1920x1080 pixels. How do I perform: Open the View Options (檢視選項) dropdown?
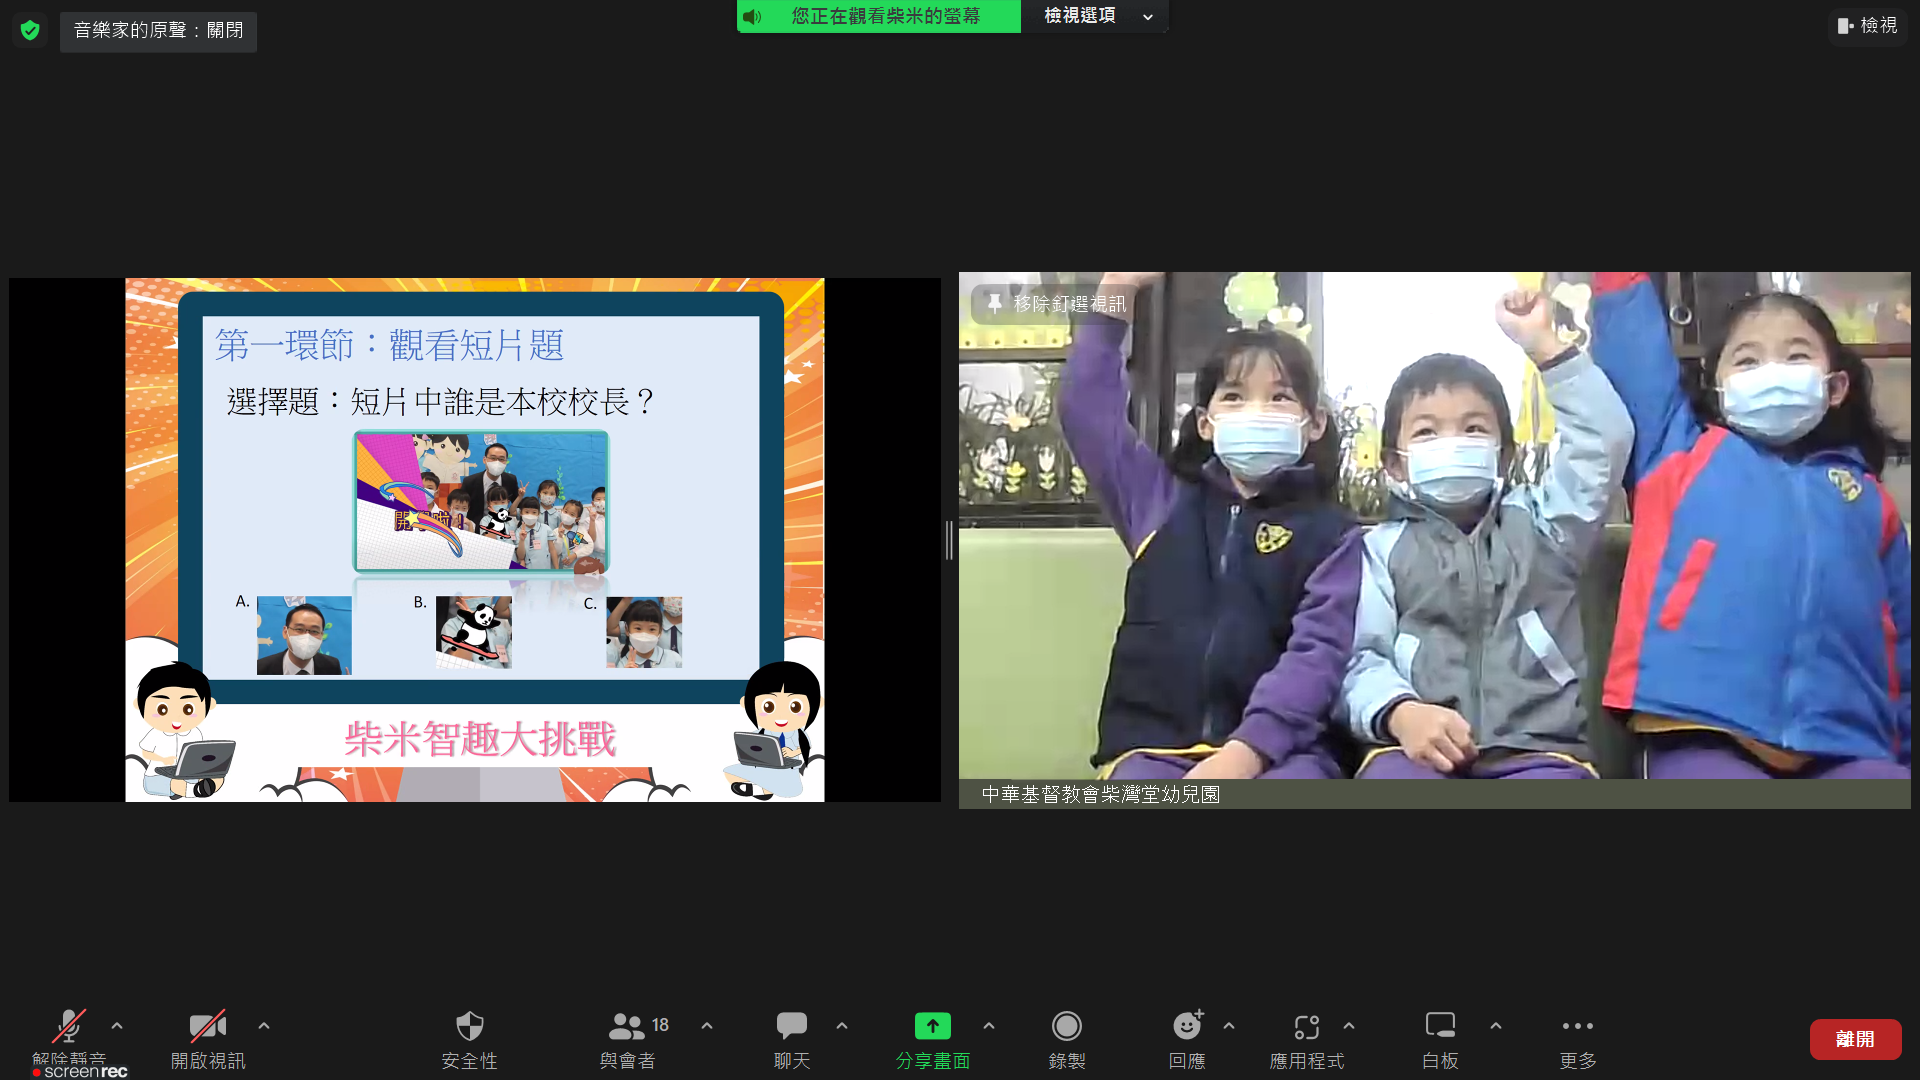(1096, 16)
